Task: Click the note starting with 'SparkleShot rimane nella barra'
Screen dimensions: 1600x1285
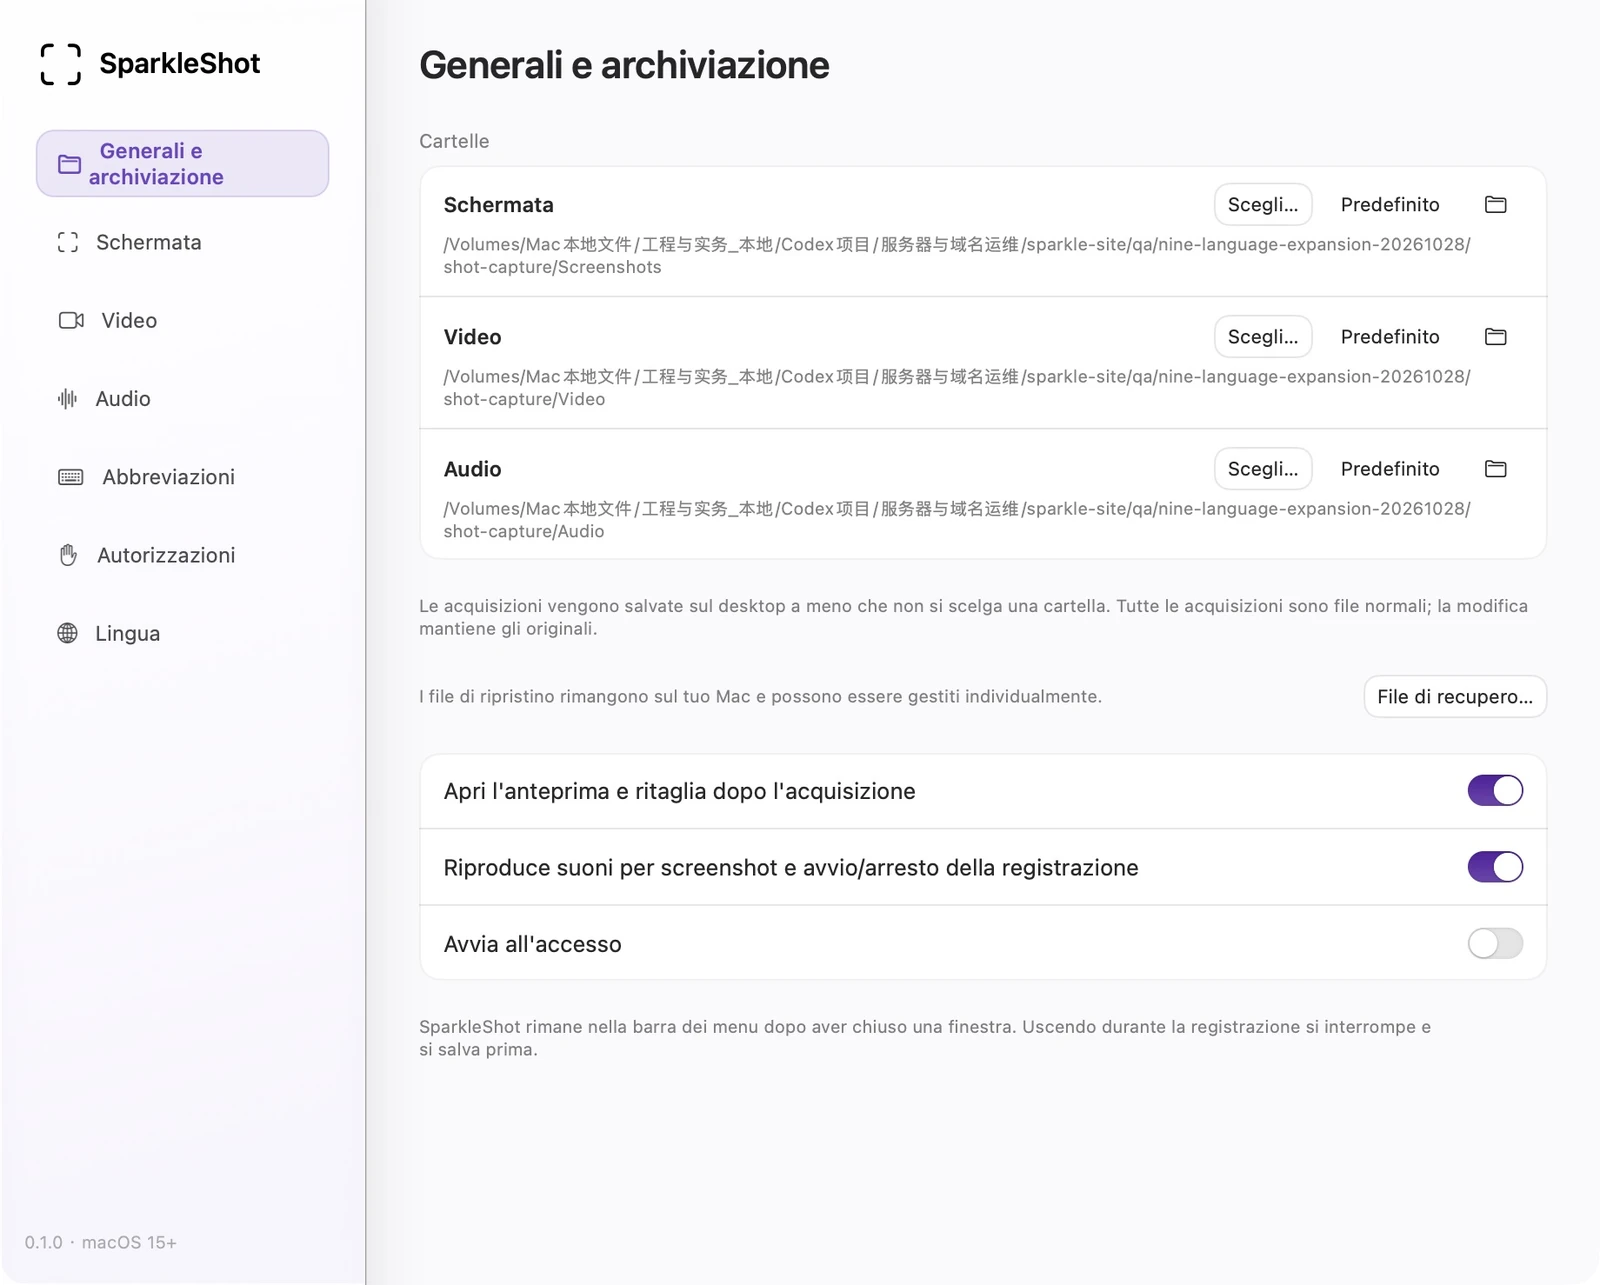Action: coord(925,1038)
